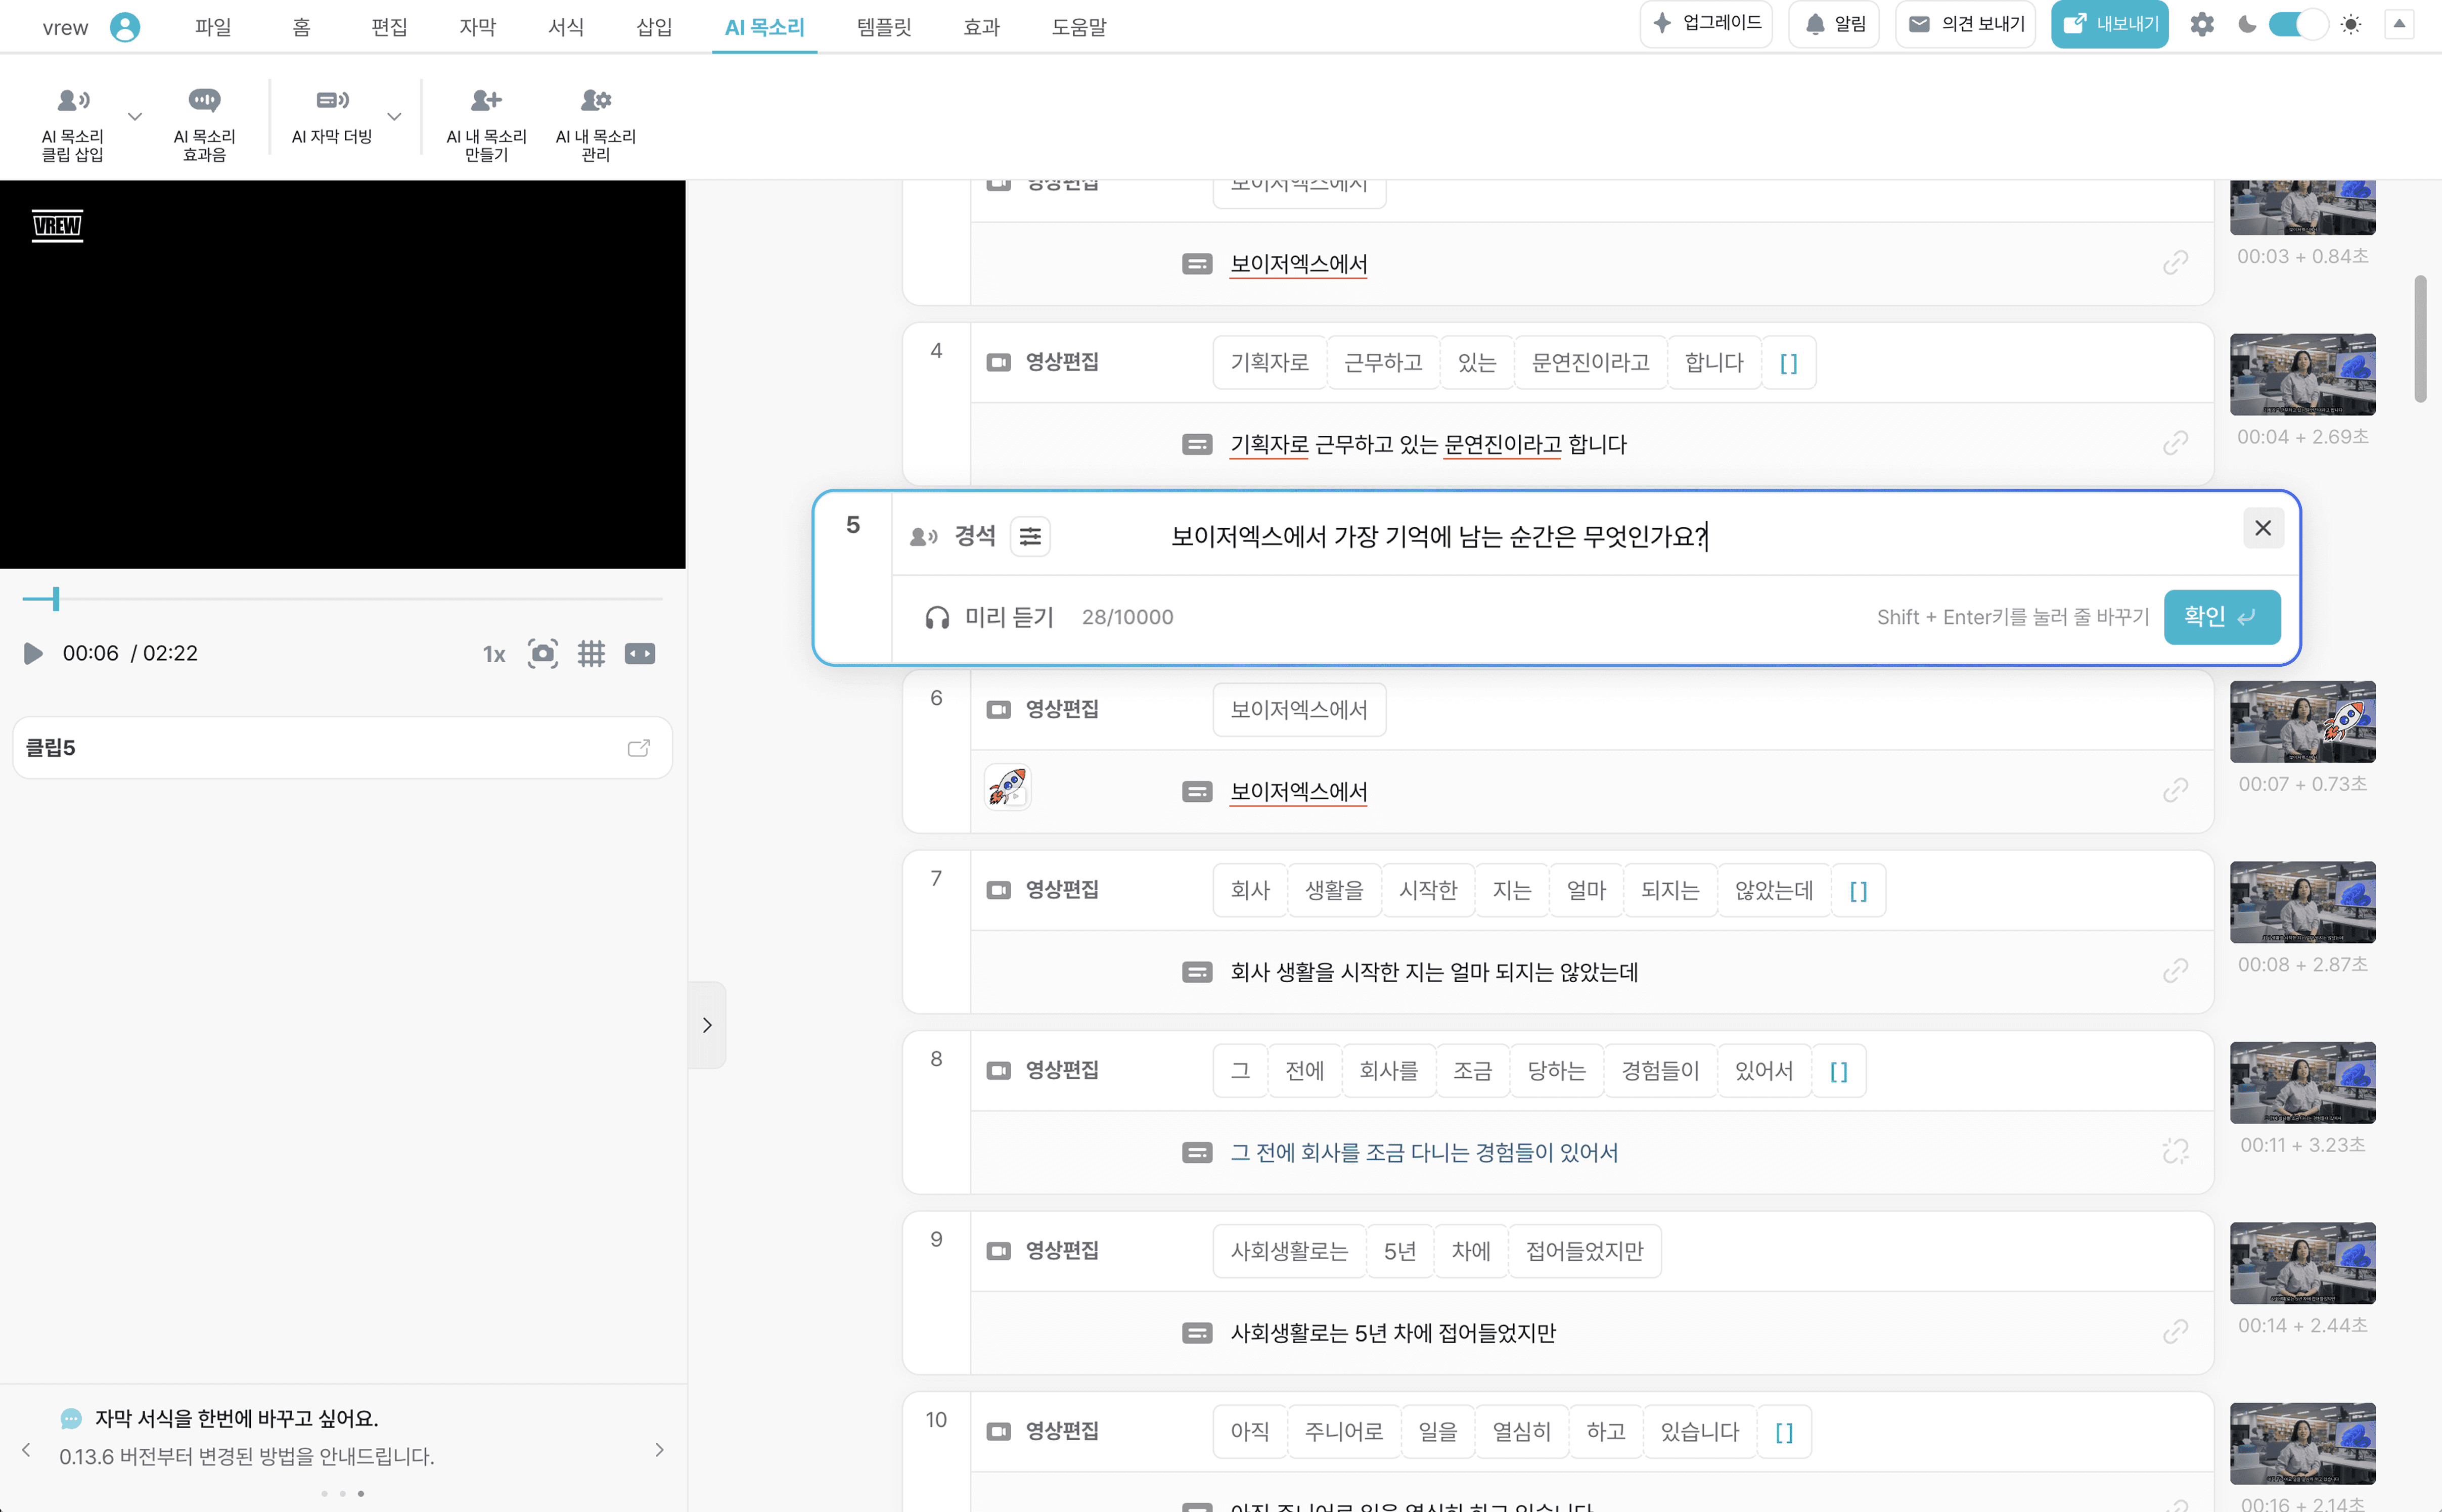Toggle subtitle link icon on clip 4
This screenshot has width=2442, height=1512.
tap(2175, 443)
